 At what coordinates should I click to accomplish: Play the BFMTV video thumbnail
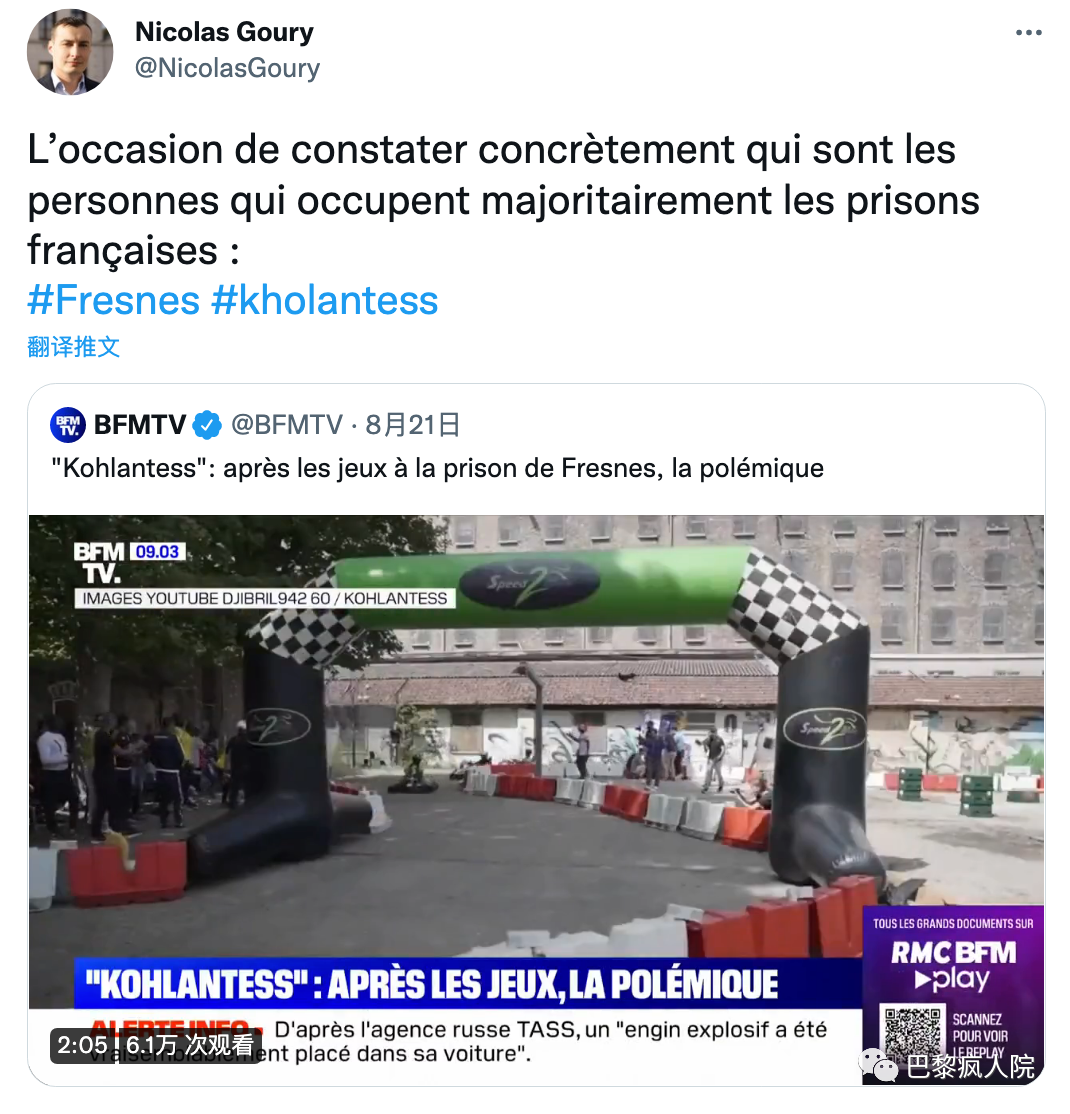[536, 799]
